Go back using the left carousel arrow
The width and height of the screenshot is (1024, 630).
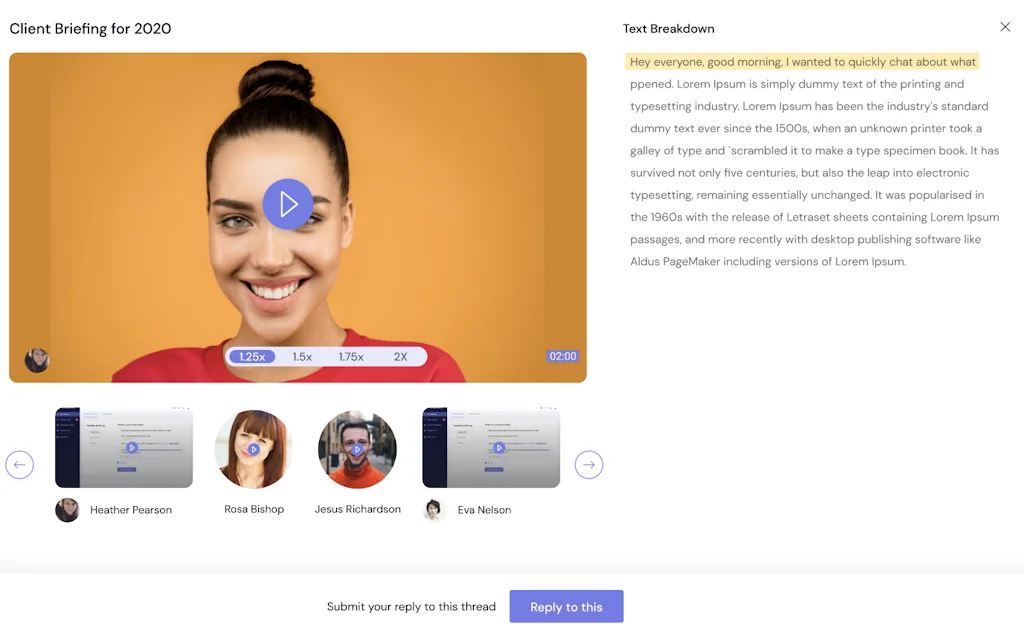(20, 464)
